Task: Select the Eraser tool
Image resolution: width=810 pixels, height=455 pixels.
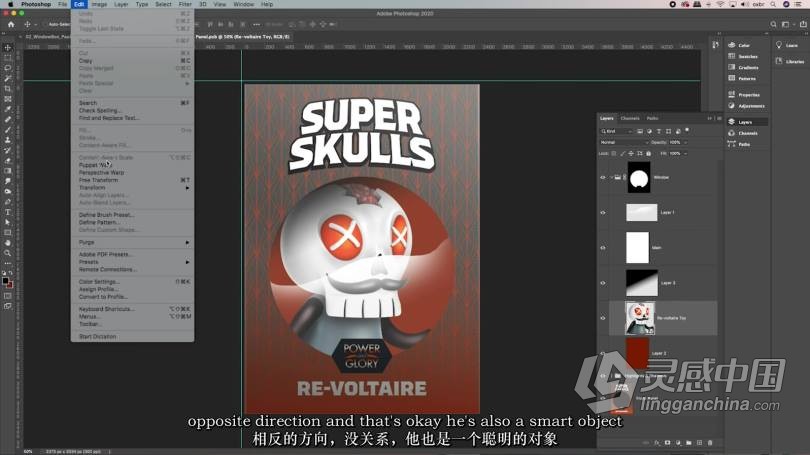Action: pyautogui.click(x=7, y=161)
